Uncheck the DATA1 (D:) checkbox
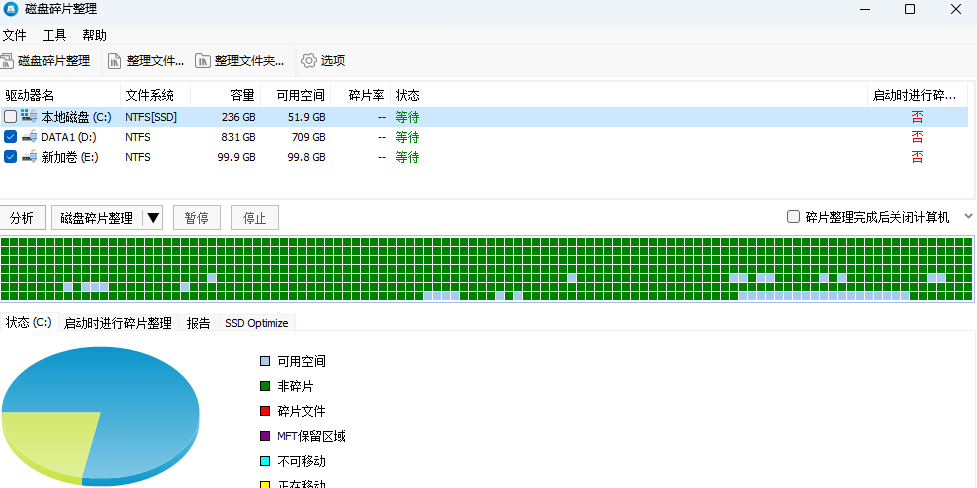Image resolution: width=977 pixels, height=488 pixels. point(10,136)
